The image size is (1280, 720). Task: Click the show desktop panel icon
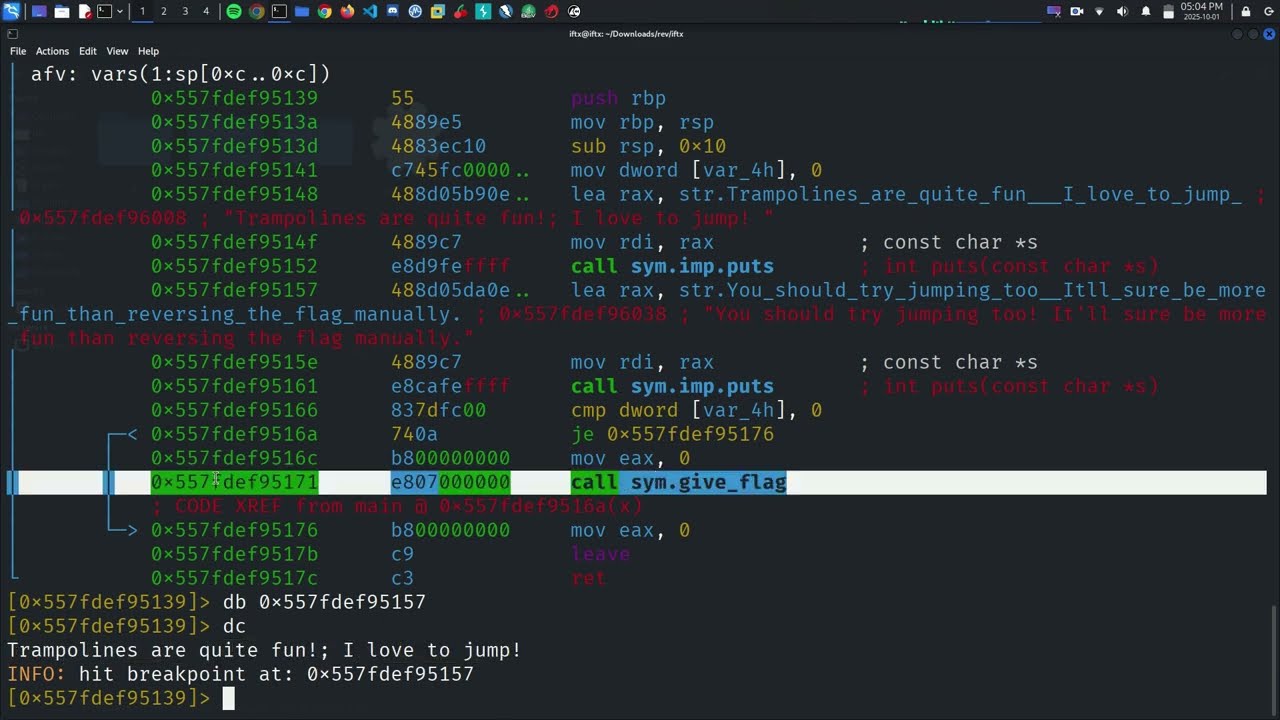pos(39,12)
